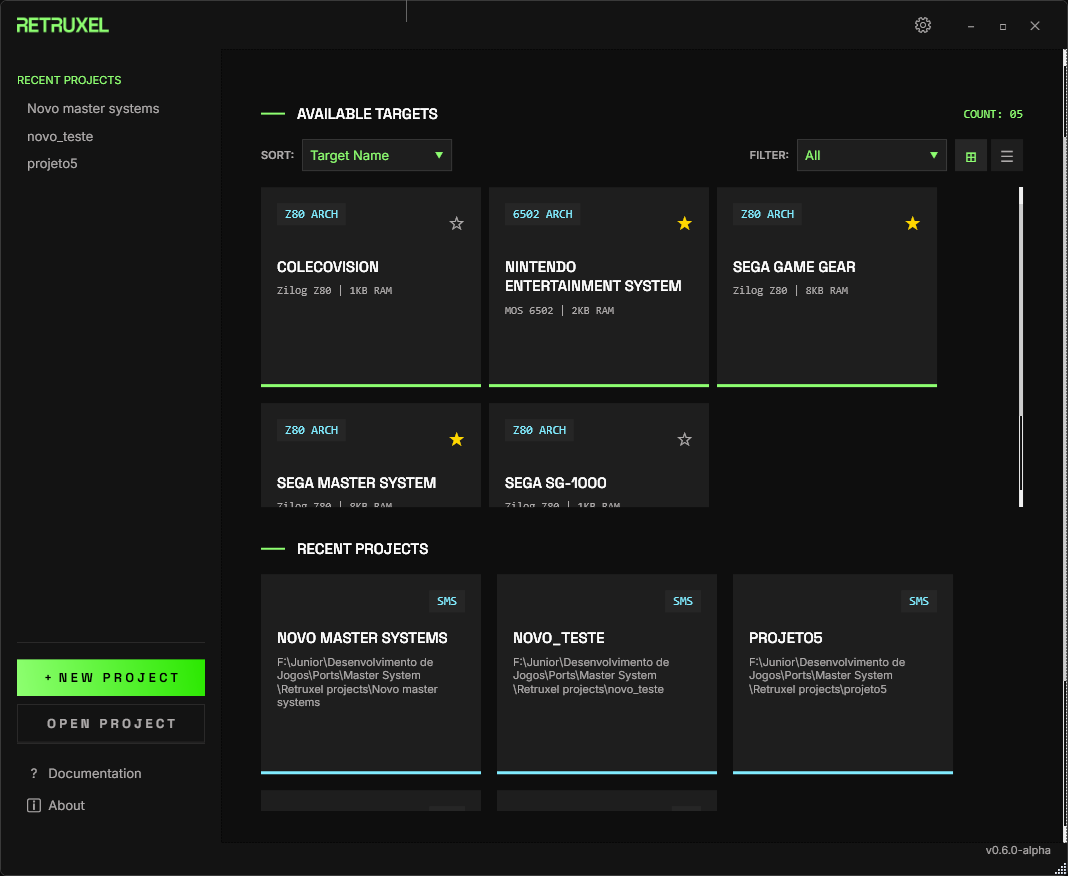Viewport: 1068px width, 876px height.
Task: Unfavorite the Sega Game Gear star
Action: click(x=912, y=224)
